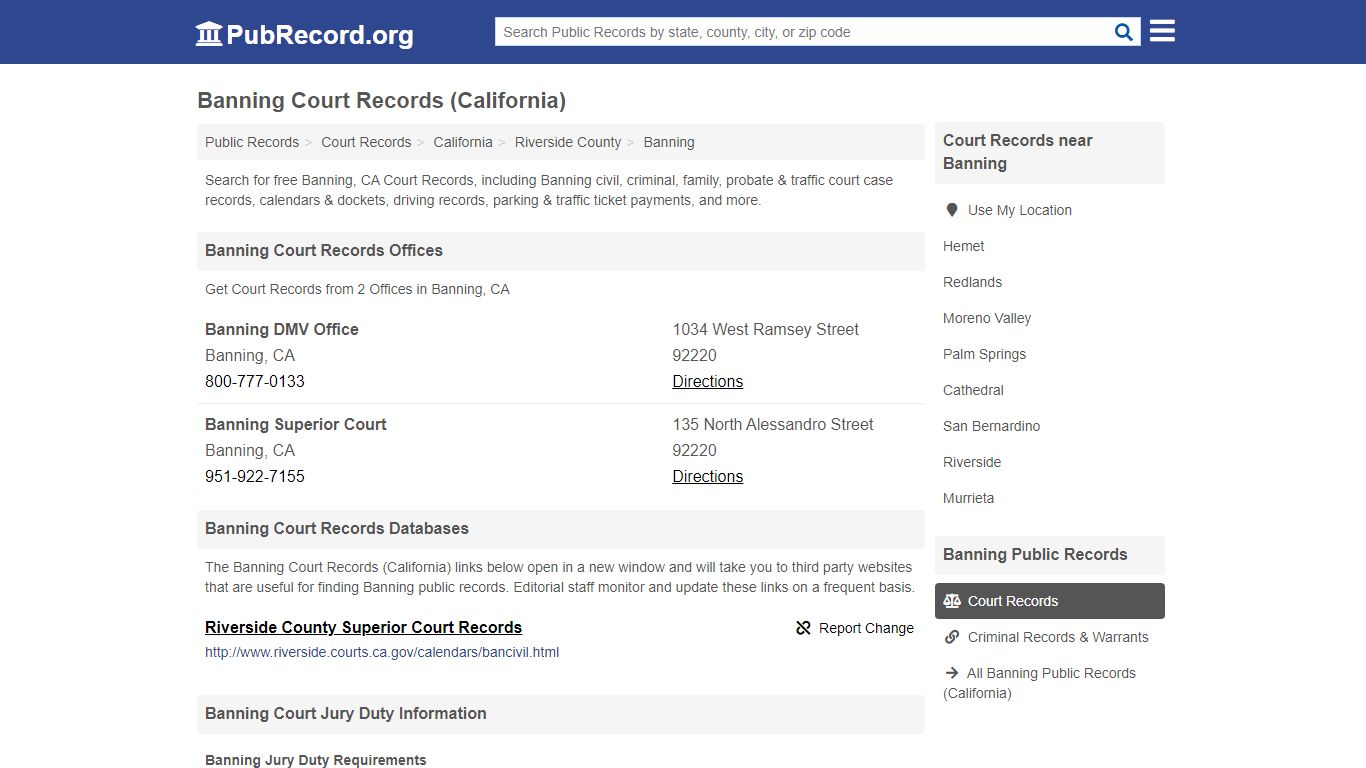This screenshot has width=1366, height=768.
Task: Open Hemet court records
Action: 964,246
